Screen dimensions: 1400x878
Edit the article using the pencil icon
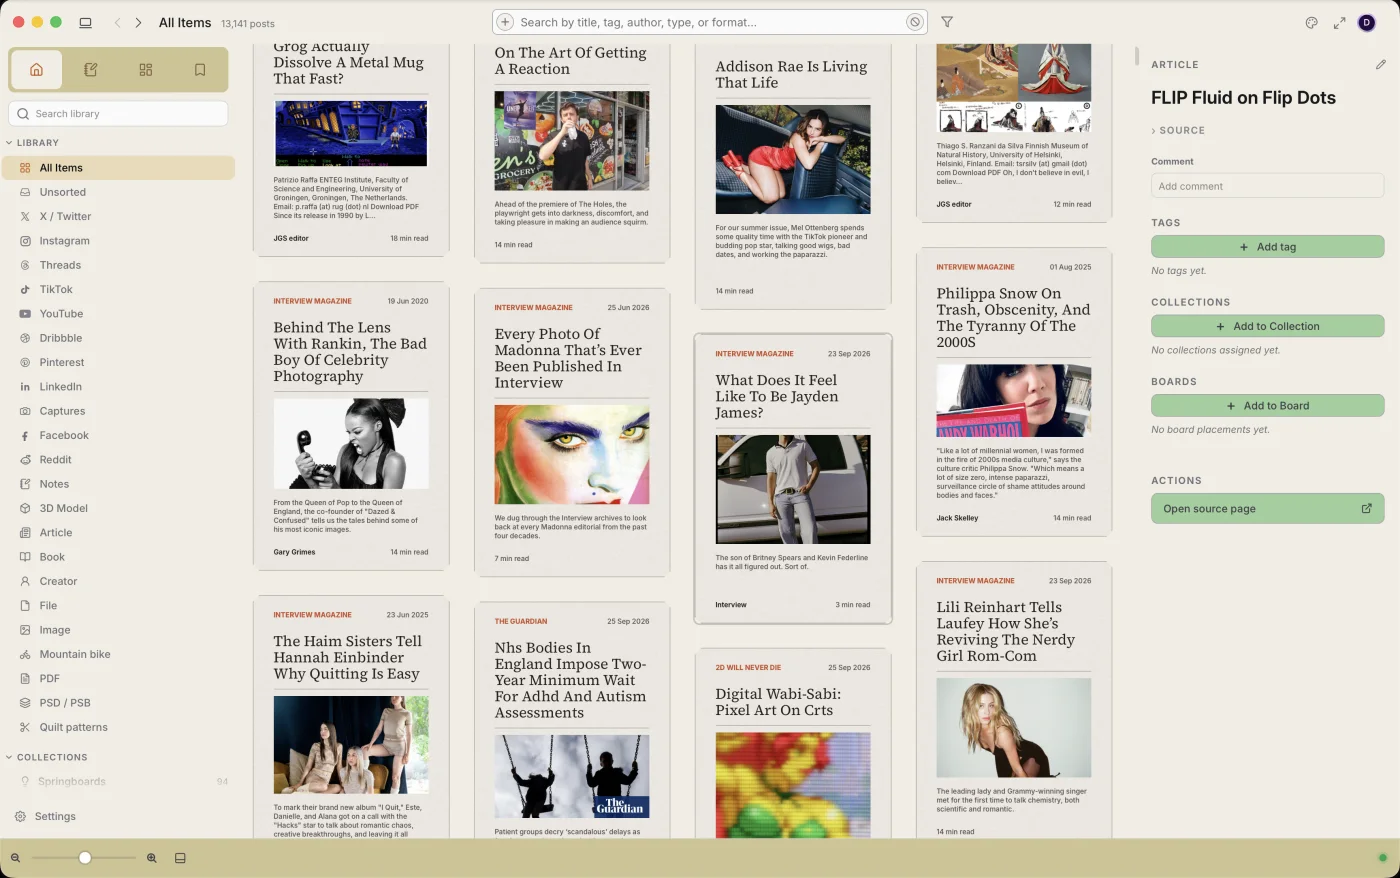point(1380,65)
